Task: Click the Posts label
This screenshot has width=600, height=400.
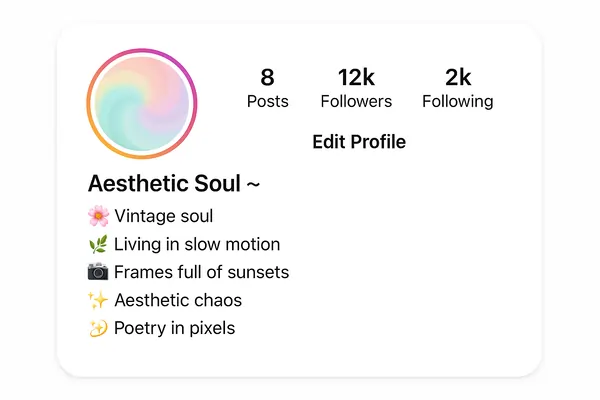Action: tap(267, 101)
